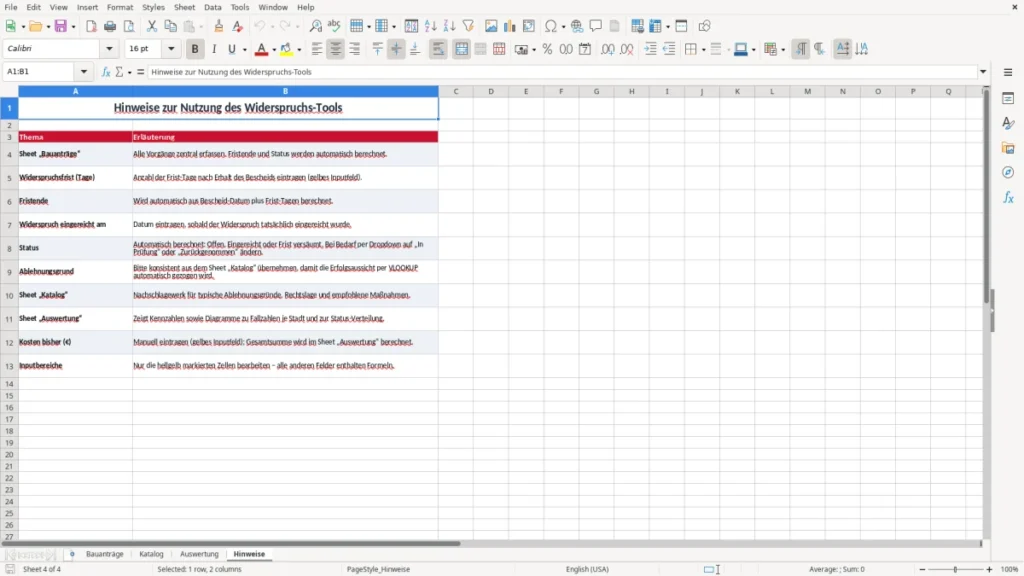Apply yellow background highlight color

coord(286,49)
